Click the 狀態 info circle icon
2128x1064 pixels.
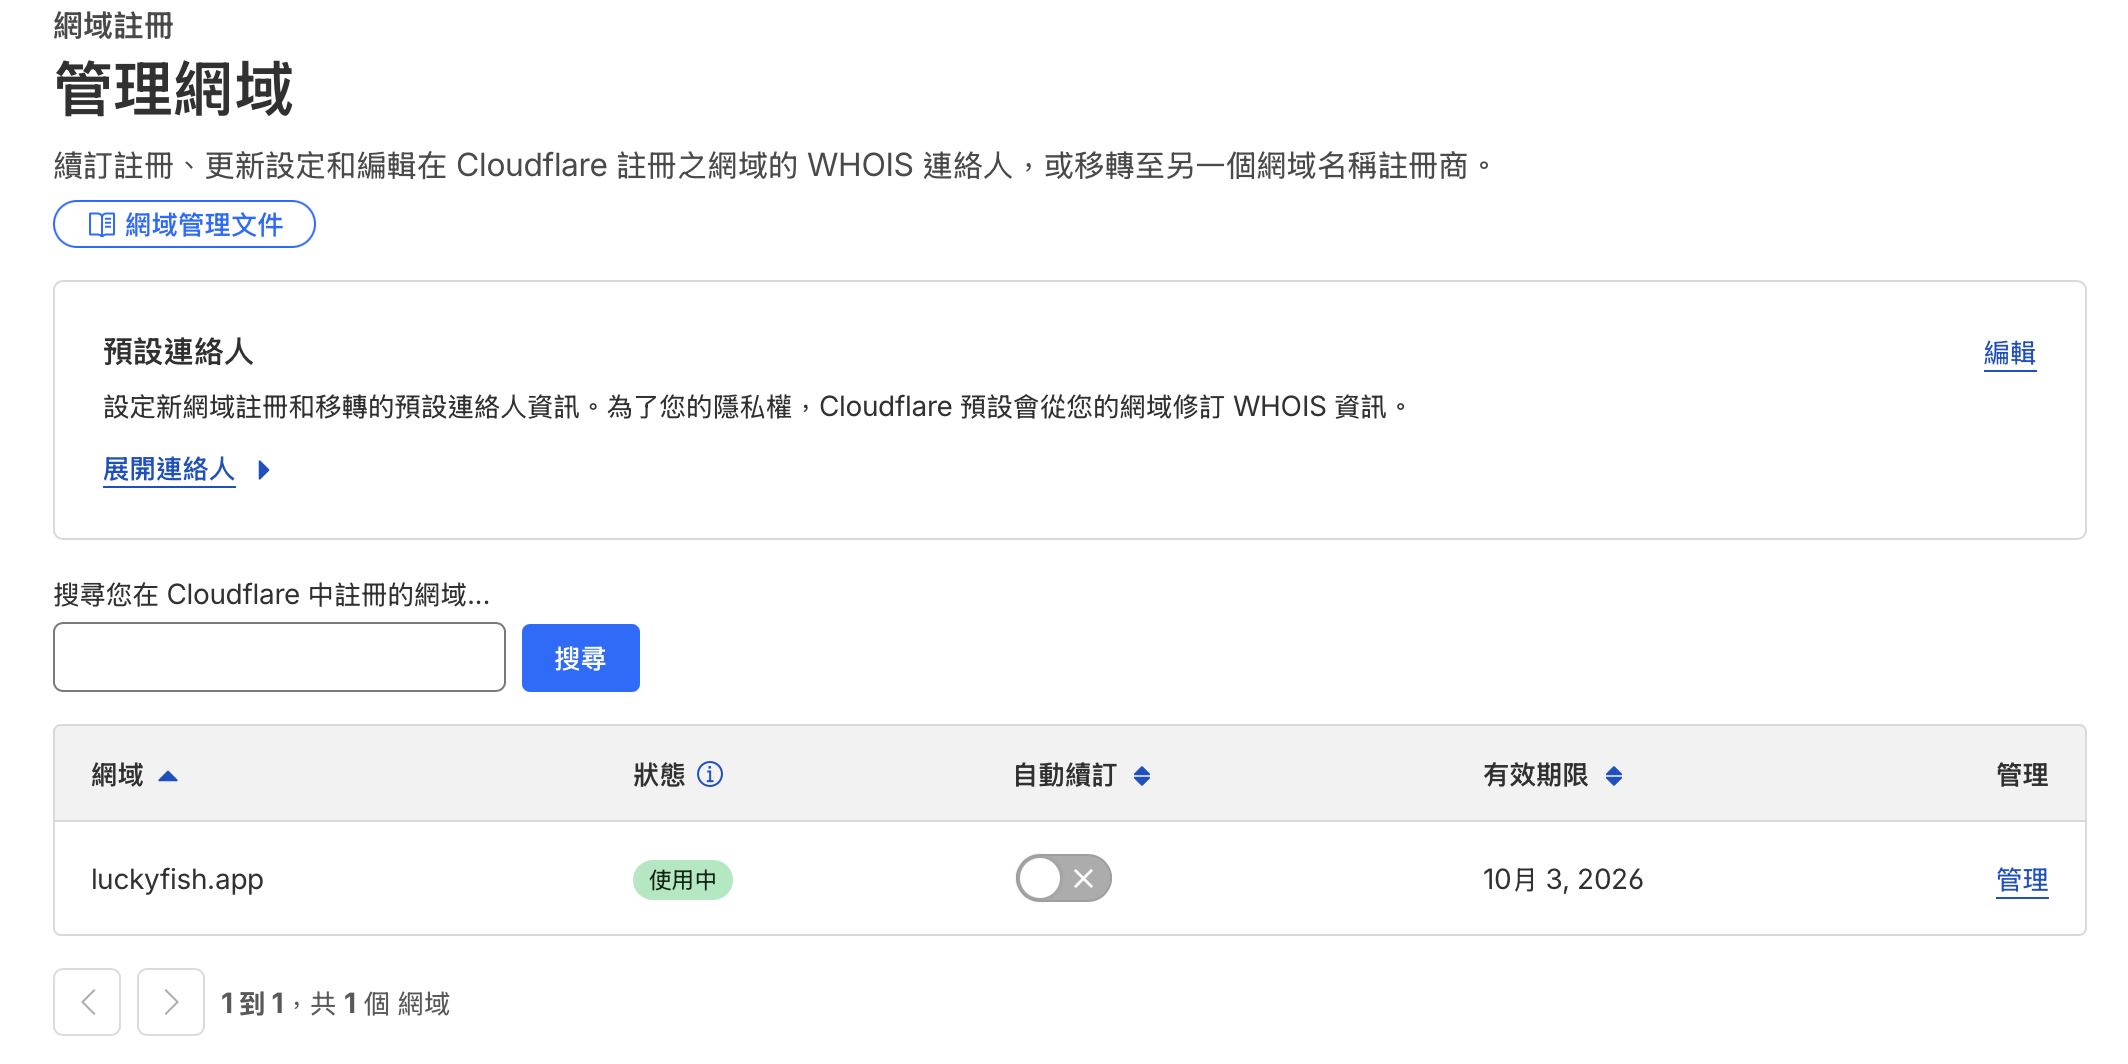point(710,774)
